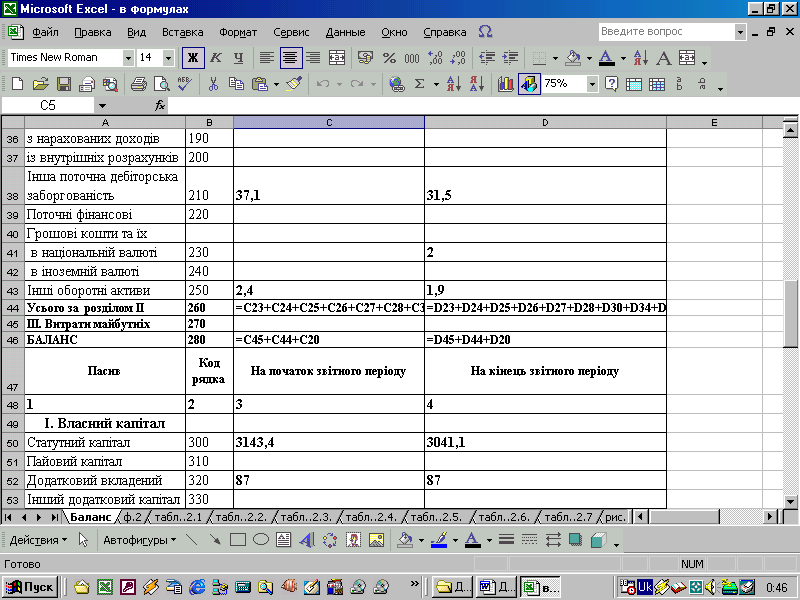Open the Вставка menu
Screen dimensions: 800x600
(x=183, y=32)
